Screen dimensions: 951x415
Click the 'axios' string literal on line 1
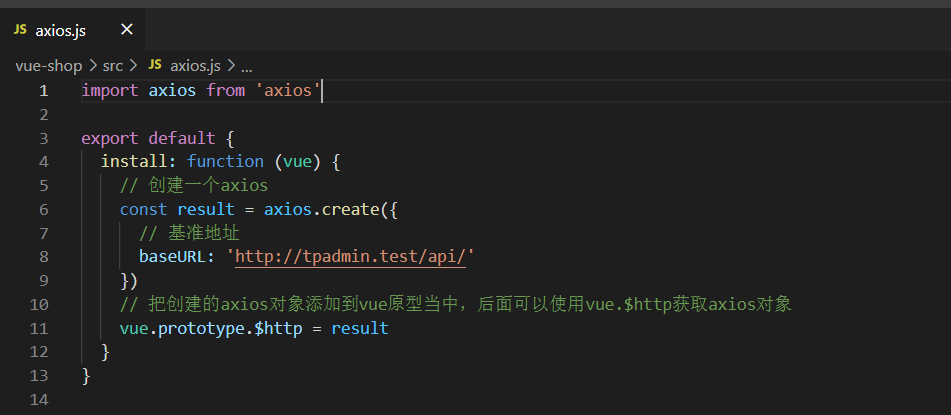tap(288, 91)
